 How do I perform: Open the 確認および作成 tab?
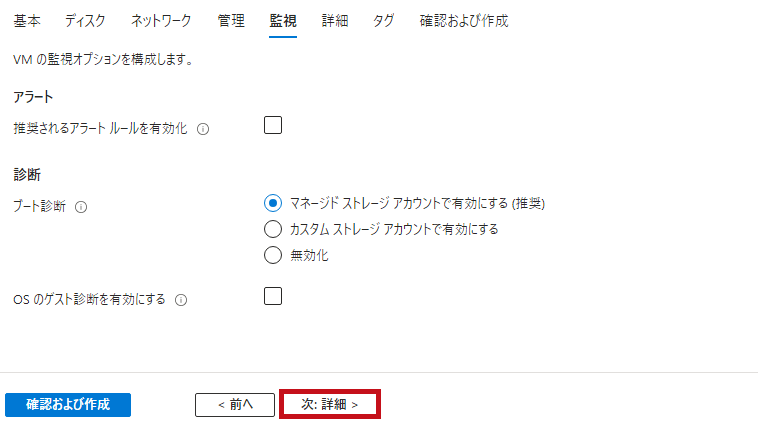pyautogui.click(x=464, y=21)
